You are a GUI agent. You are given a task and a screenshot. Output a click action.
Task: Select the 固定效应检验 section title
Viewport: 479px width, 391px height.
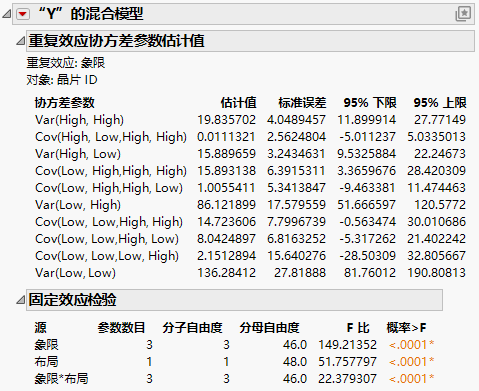click(x=72, y=300)
